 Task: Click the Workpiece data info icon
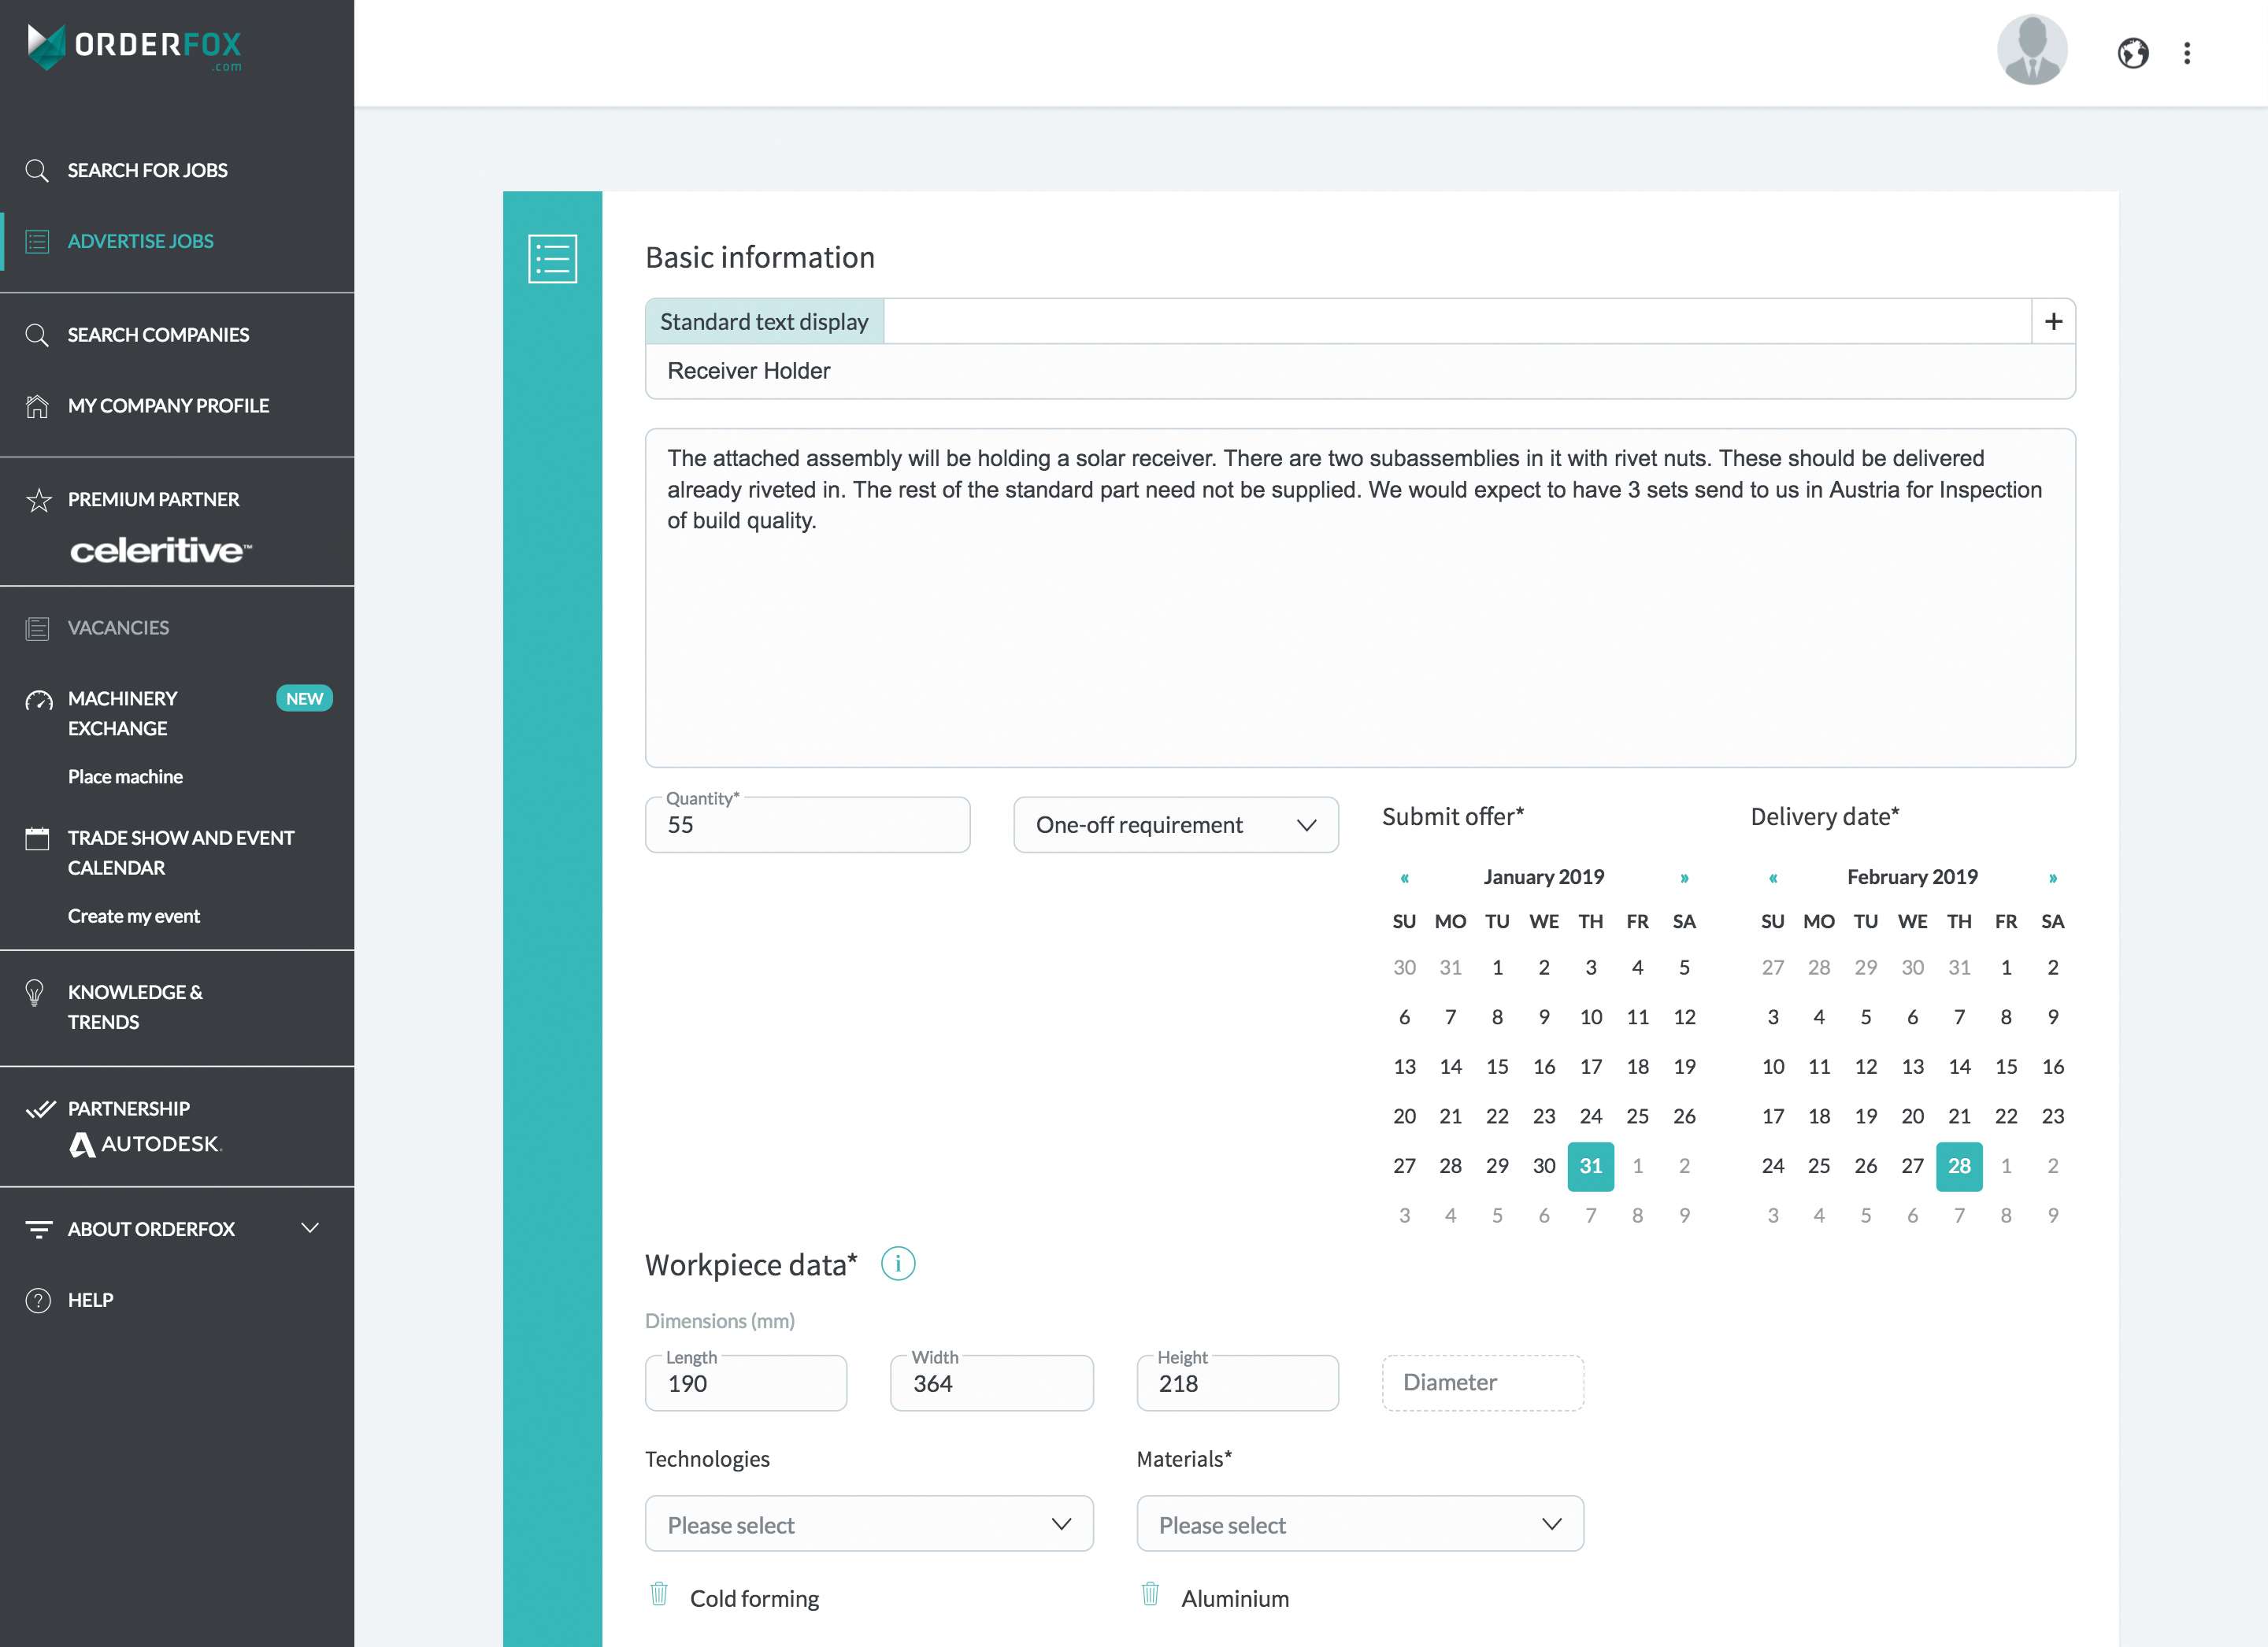898,1264
